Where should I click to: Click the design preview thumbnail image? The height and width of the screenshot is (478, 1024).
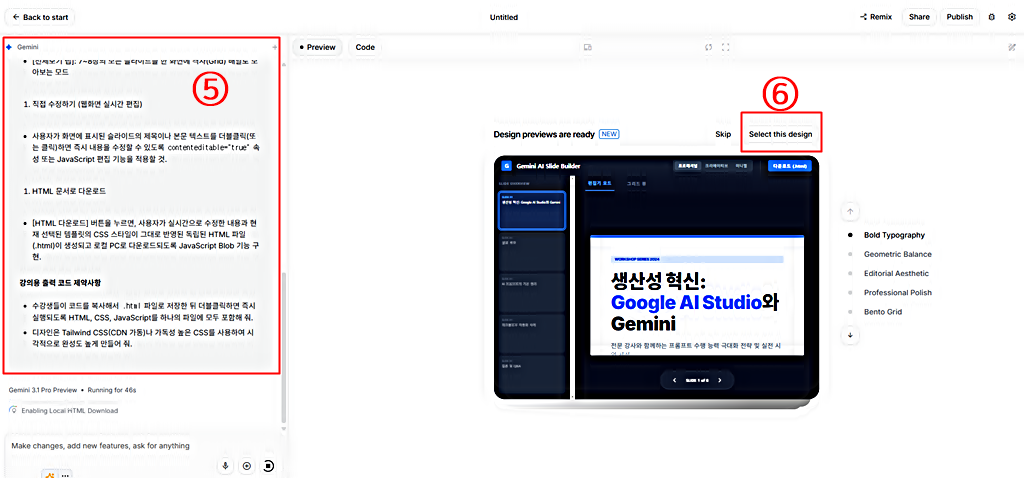[x=656, y=278]
